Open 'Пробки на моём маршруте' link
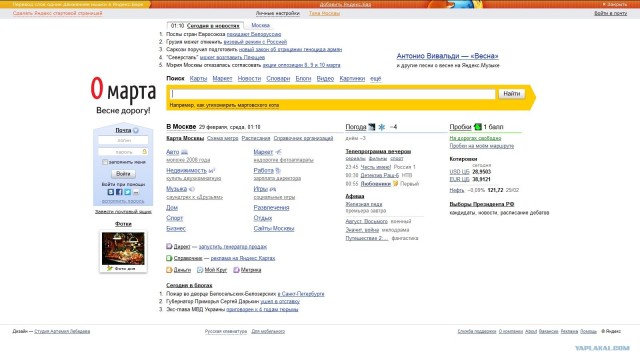 482,146
